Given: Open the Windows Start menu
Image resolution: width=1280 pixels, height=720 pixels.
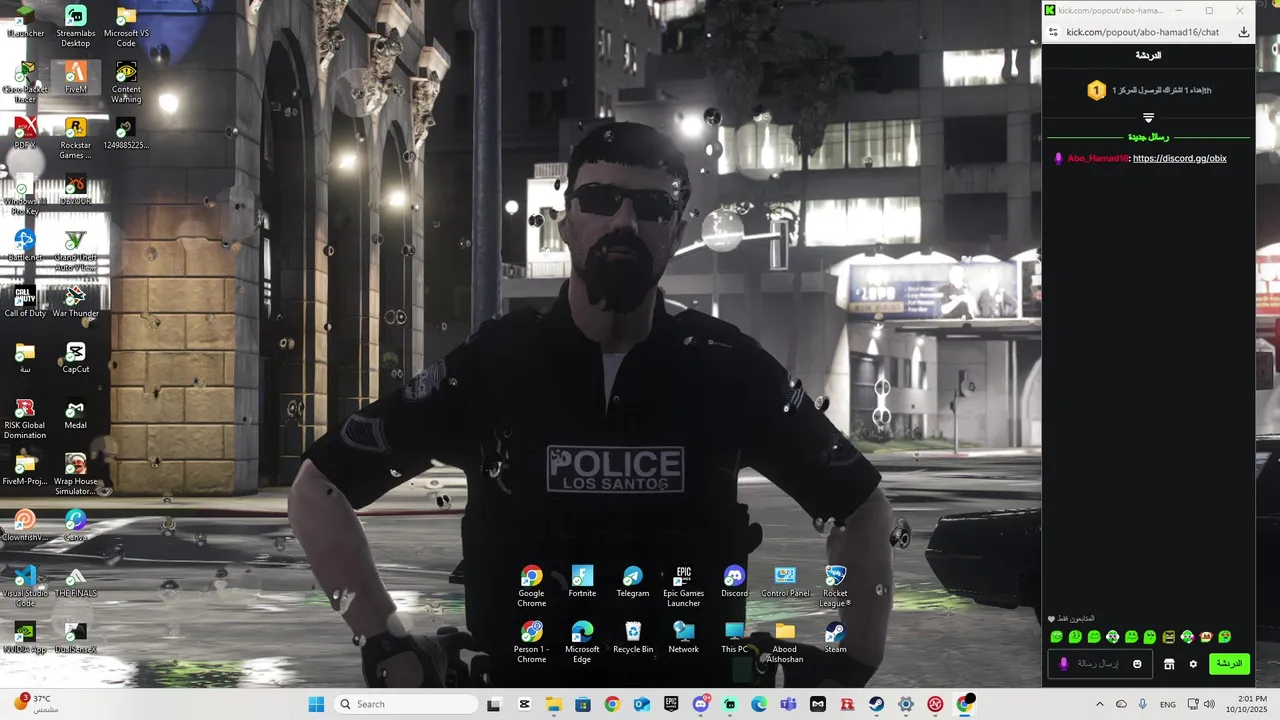Looking at the screenshot, I should [316, 704].
